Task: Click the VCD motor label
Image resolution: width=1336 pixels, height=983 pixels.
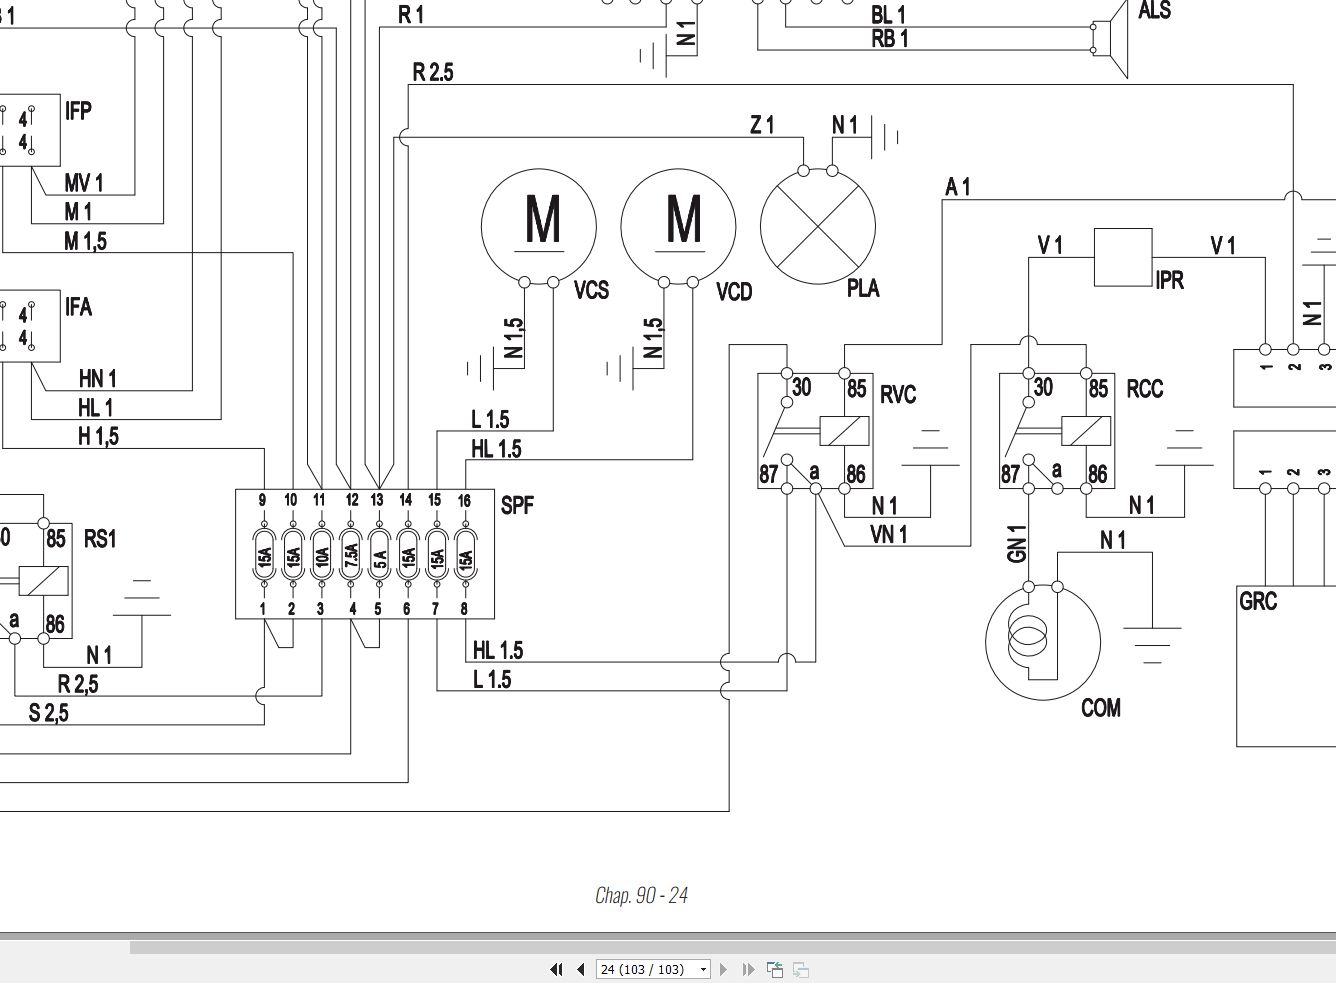Action: [x=734, y=292]
